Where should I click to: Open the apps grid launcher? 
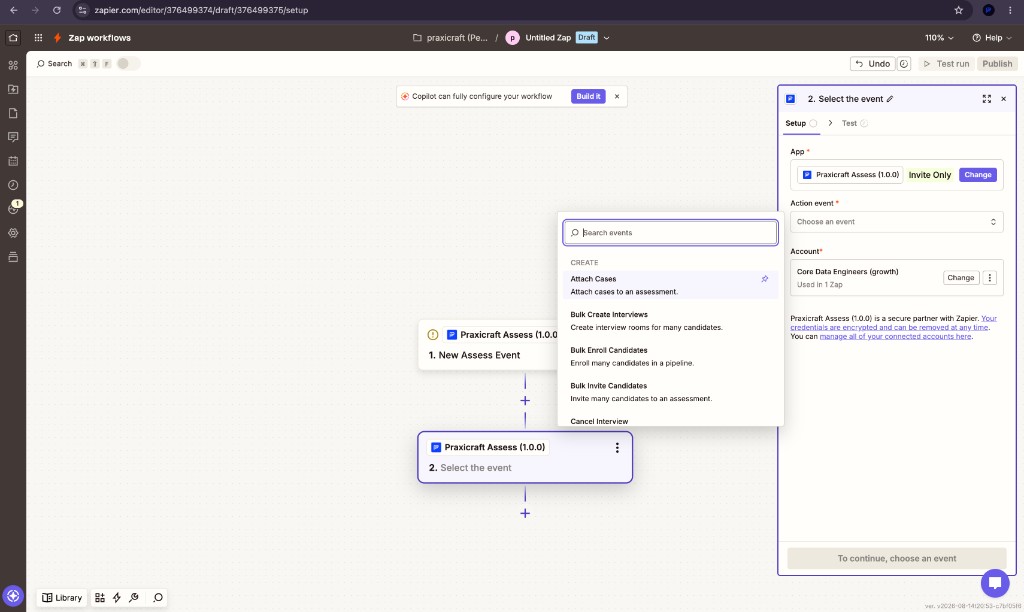pyautogui.click(x=39, y=38)
